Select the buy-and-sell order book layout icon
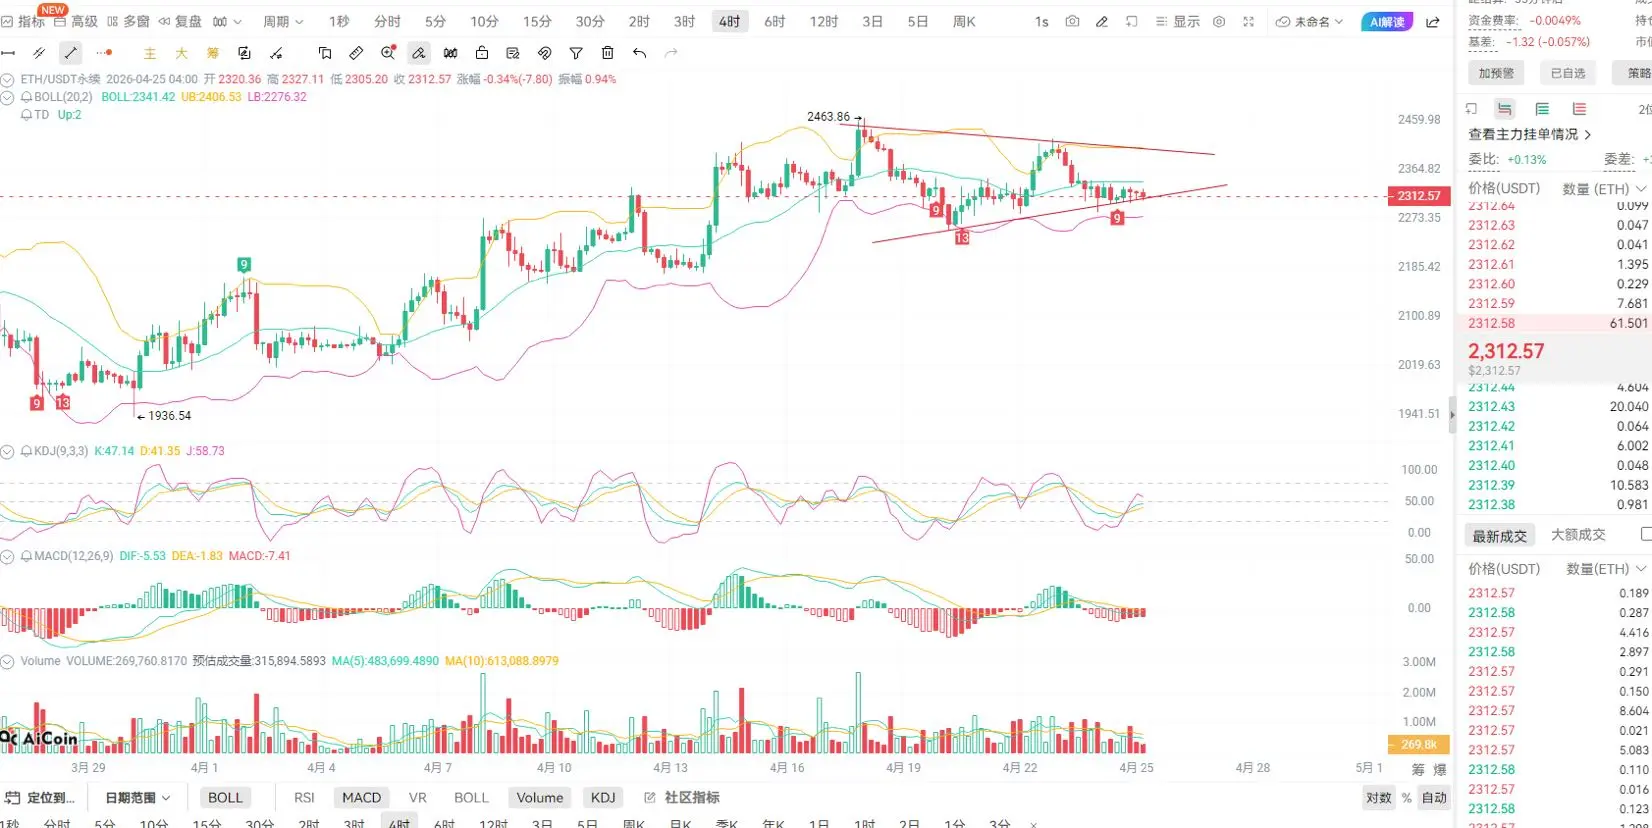 tap(1505, 109)
